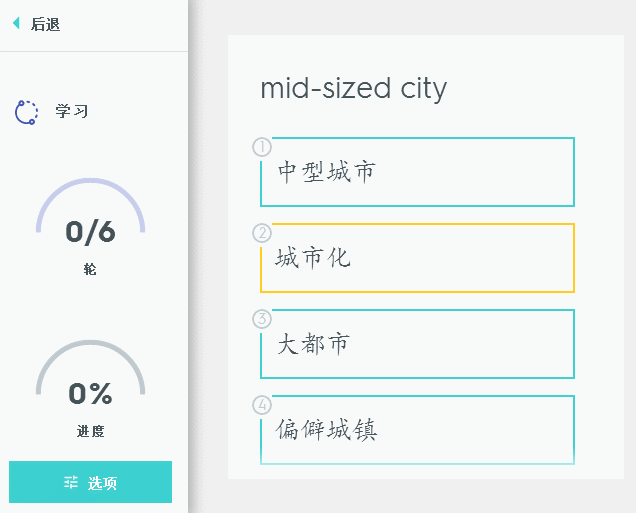Click the back arrow icon

tap(16, 24)
